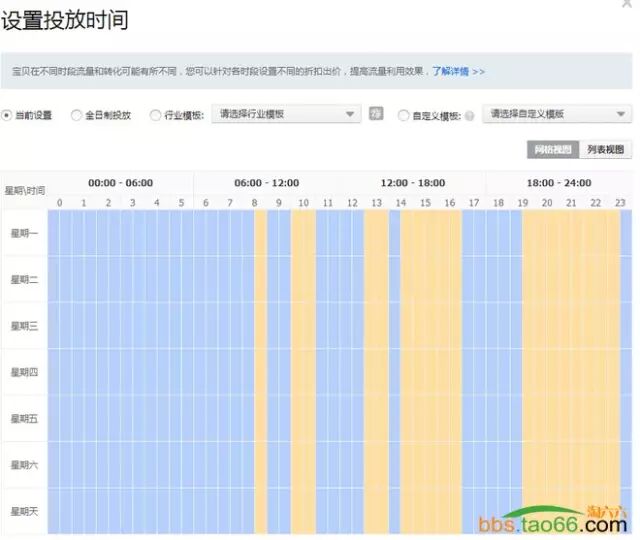Click the 星期三 row label
The width and height of the screenshot is (640, 540).
24,326
